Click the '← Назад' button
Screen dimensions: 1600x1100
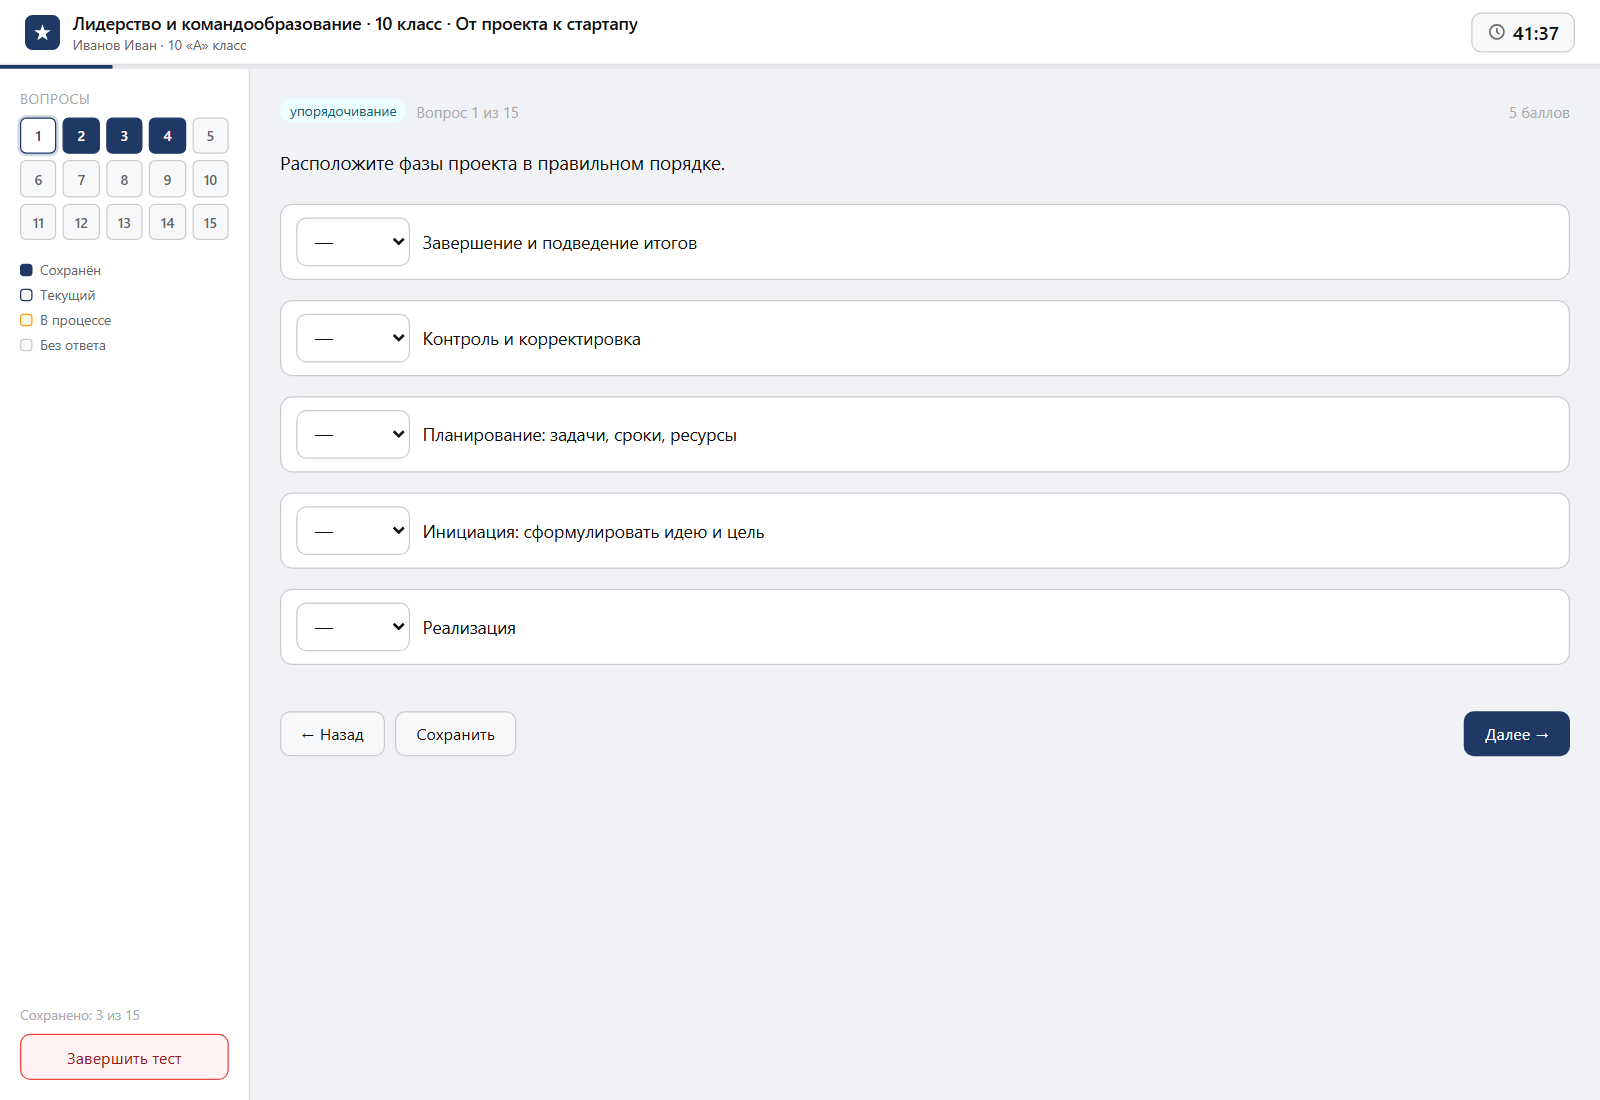[332, 734]
